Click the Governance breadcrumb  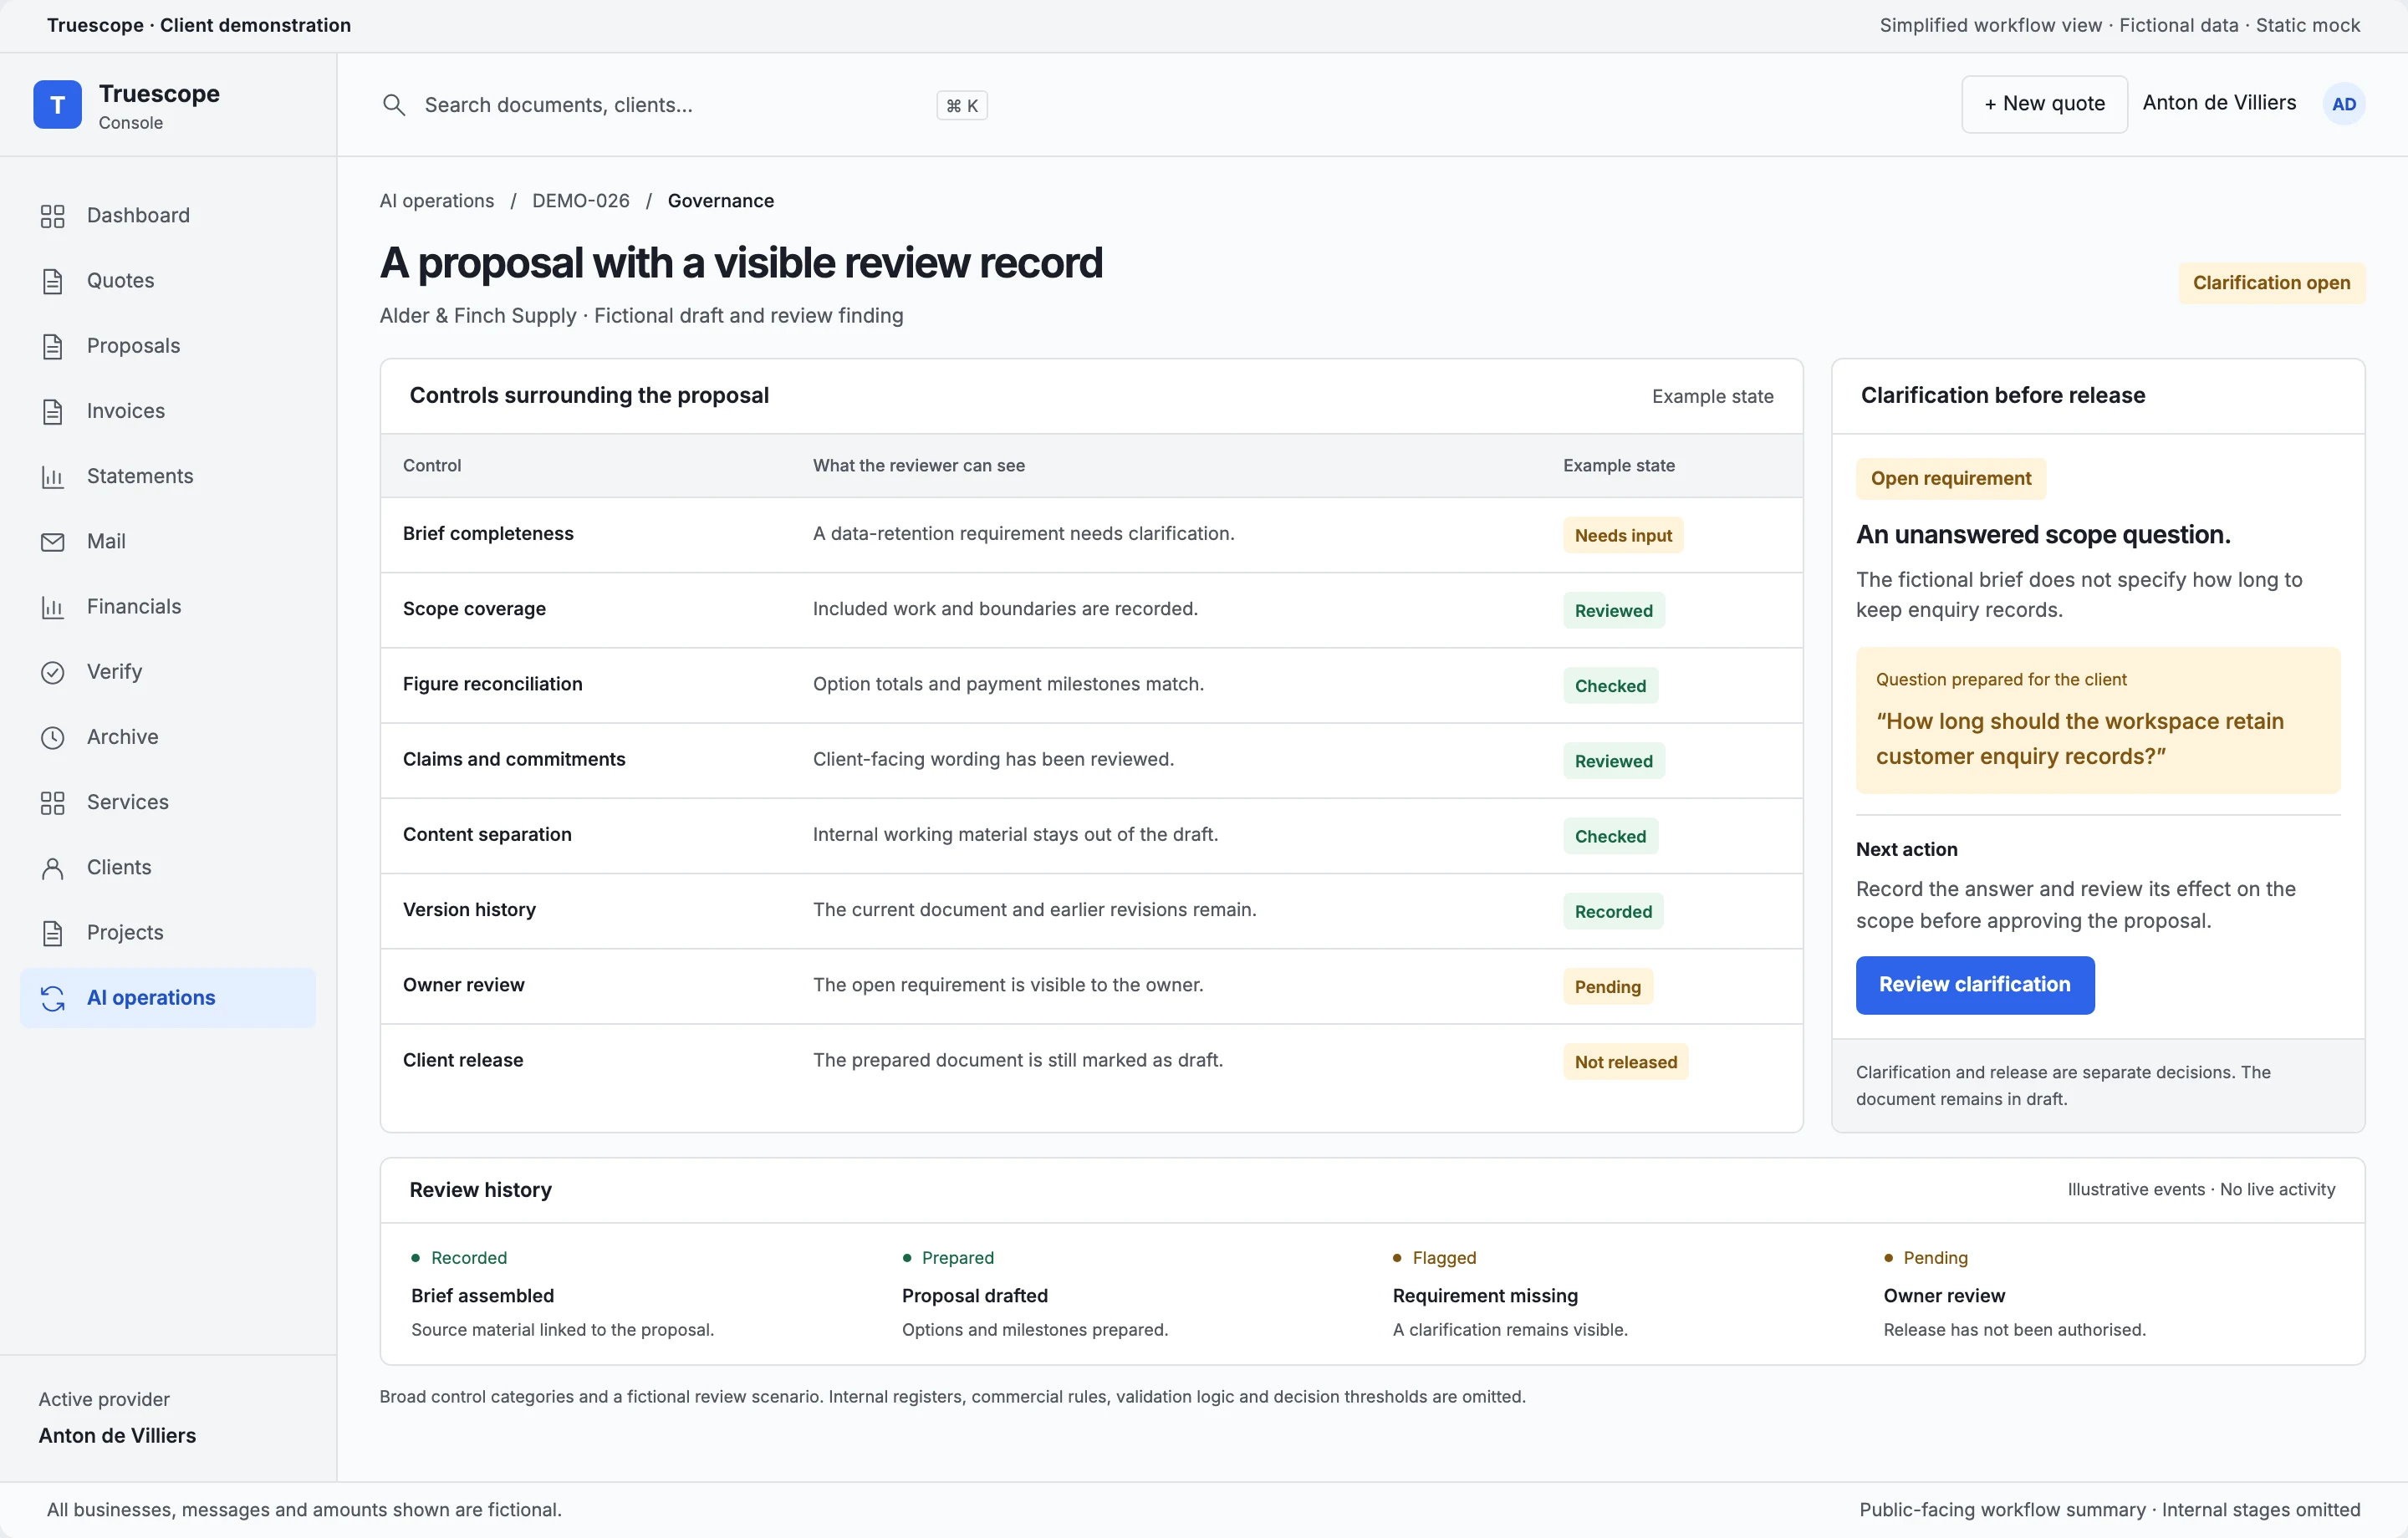[721, 201]
